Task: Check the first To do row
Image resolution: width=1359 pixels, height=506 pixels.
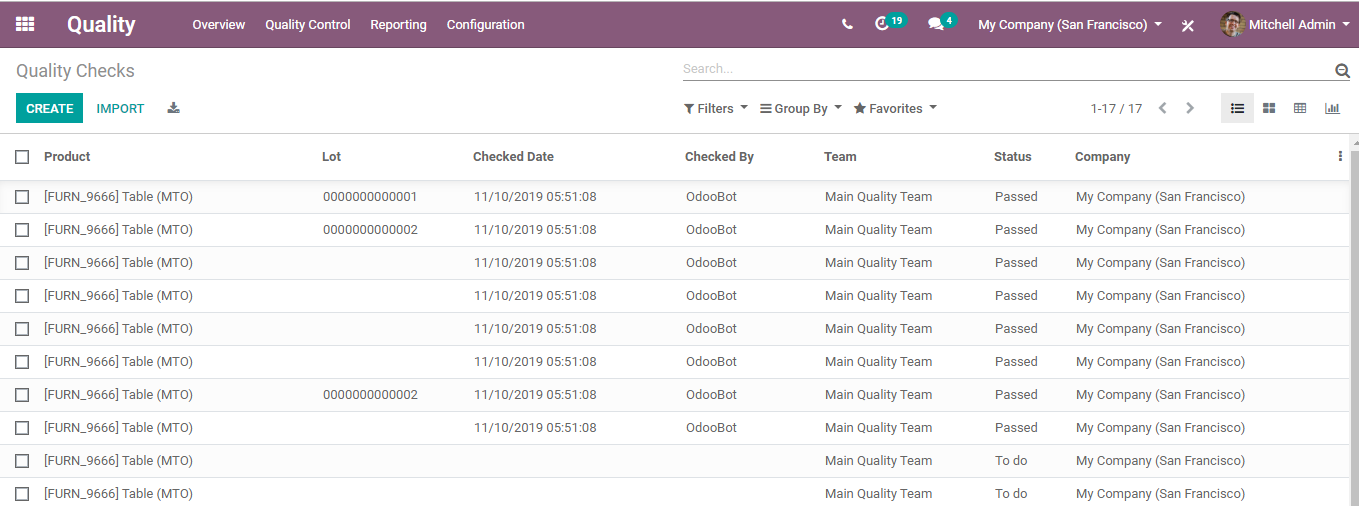Action: click(22, 461)
